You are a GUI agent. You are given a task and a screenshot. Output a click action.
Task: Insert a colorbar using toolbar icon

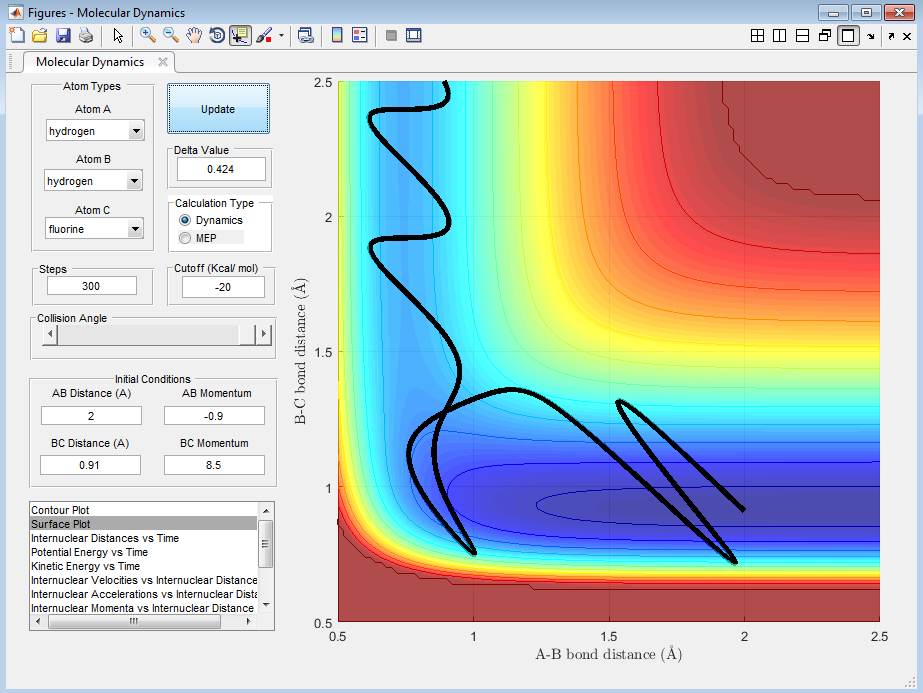click(337, 35)
